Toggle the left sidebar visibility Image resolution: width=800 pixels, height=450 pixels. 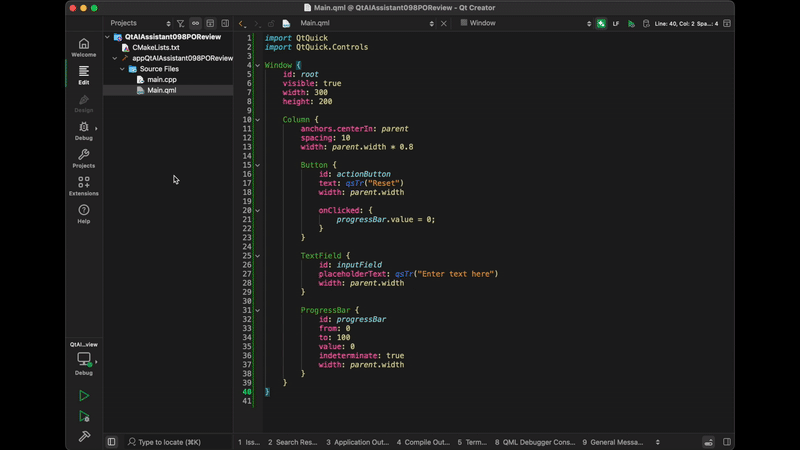(x=111, y=441)
